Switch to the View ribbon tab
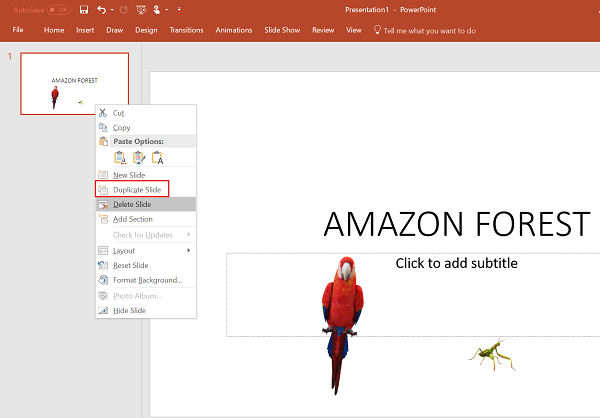 (354, 30)
